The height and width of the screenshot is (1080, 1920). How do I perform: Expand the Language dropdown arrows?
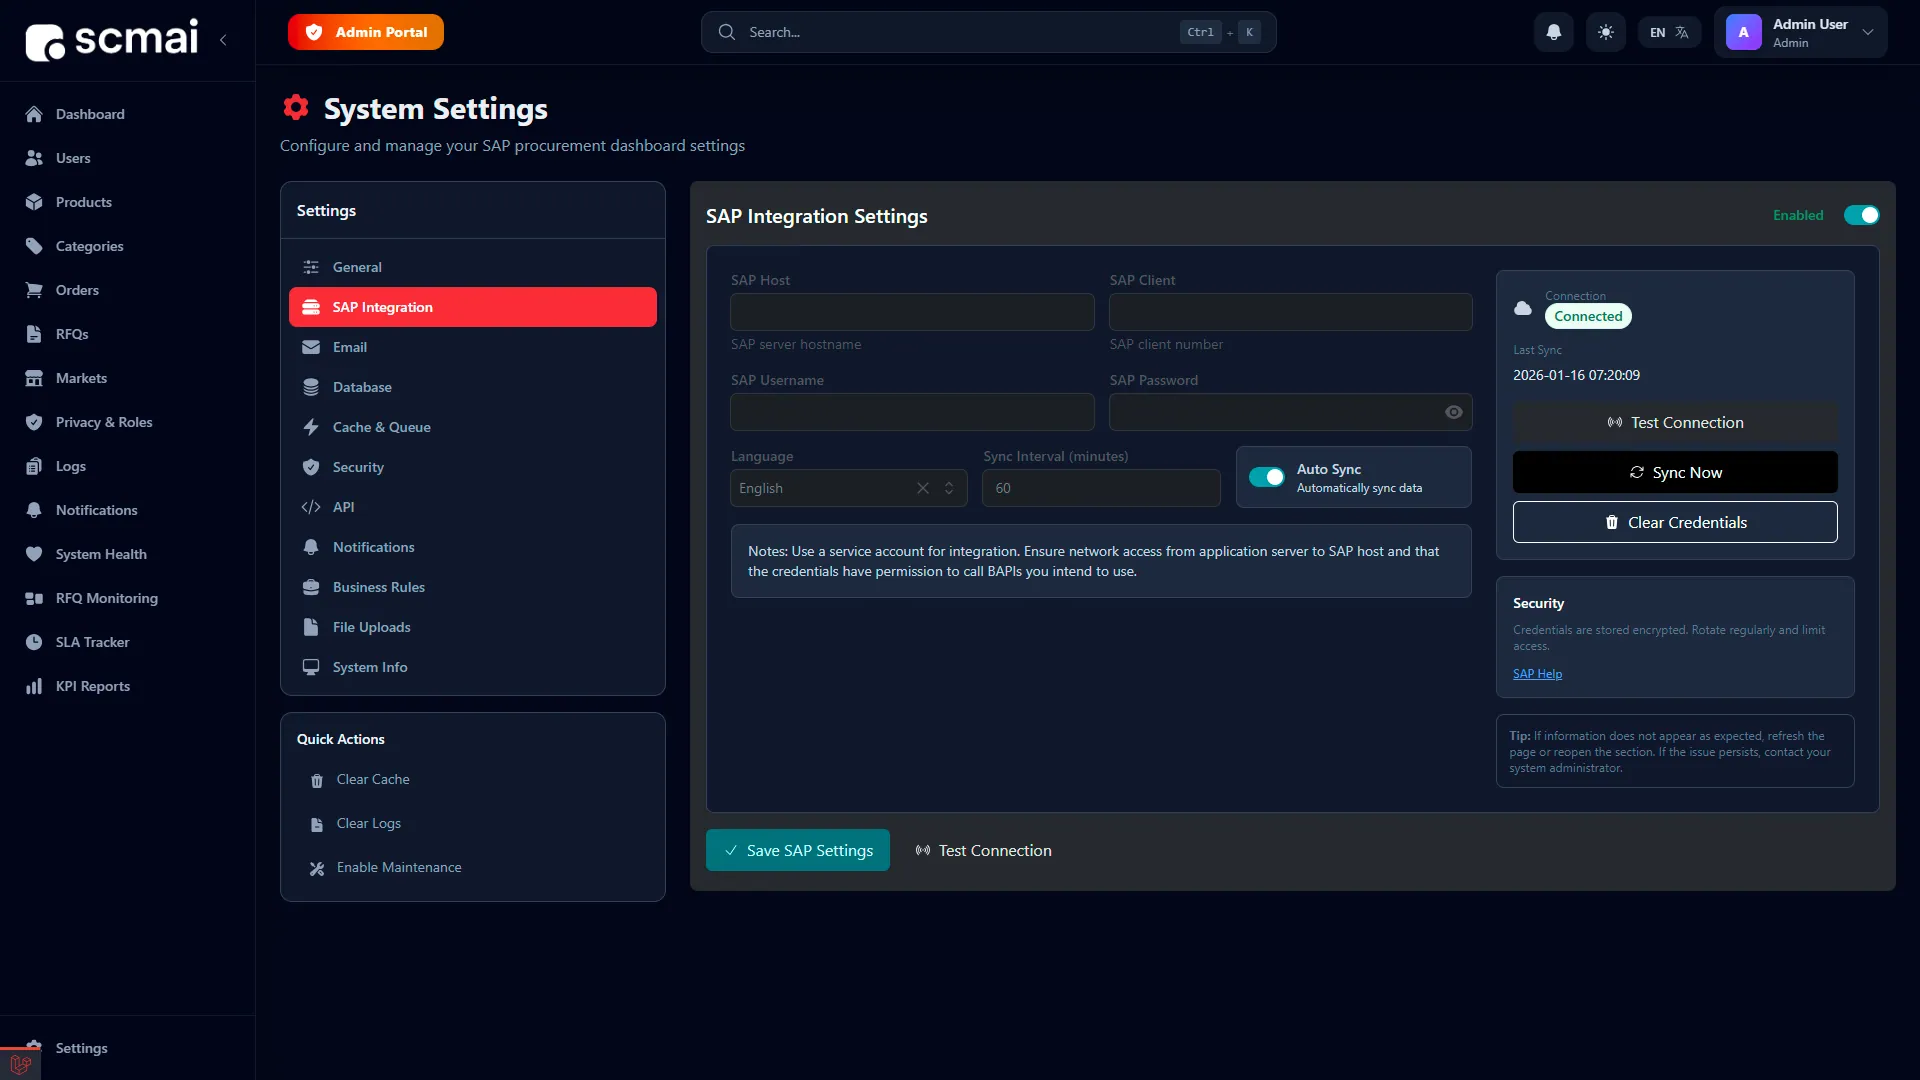pyautogui.click(x=949, y=488)
